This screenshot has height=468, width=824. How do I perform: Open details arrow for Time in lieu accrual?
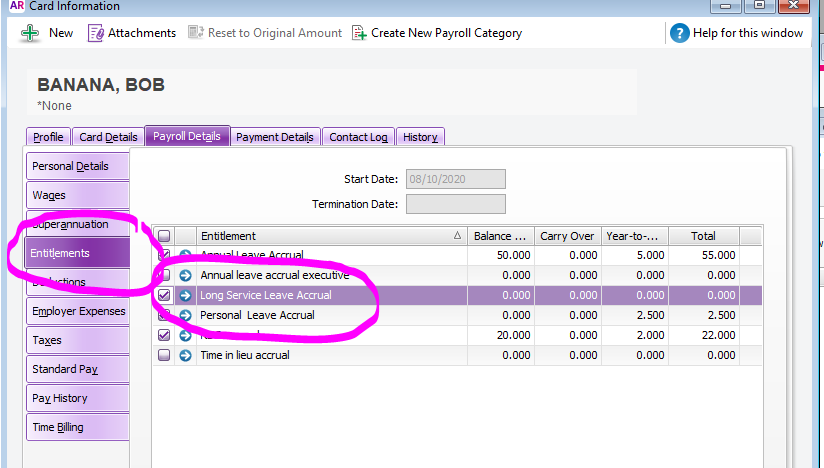tap(185, 355)
